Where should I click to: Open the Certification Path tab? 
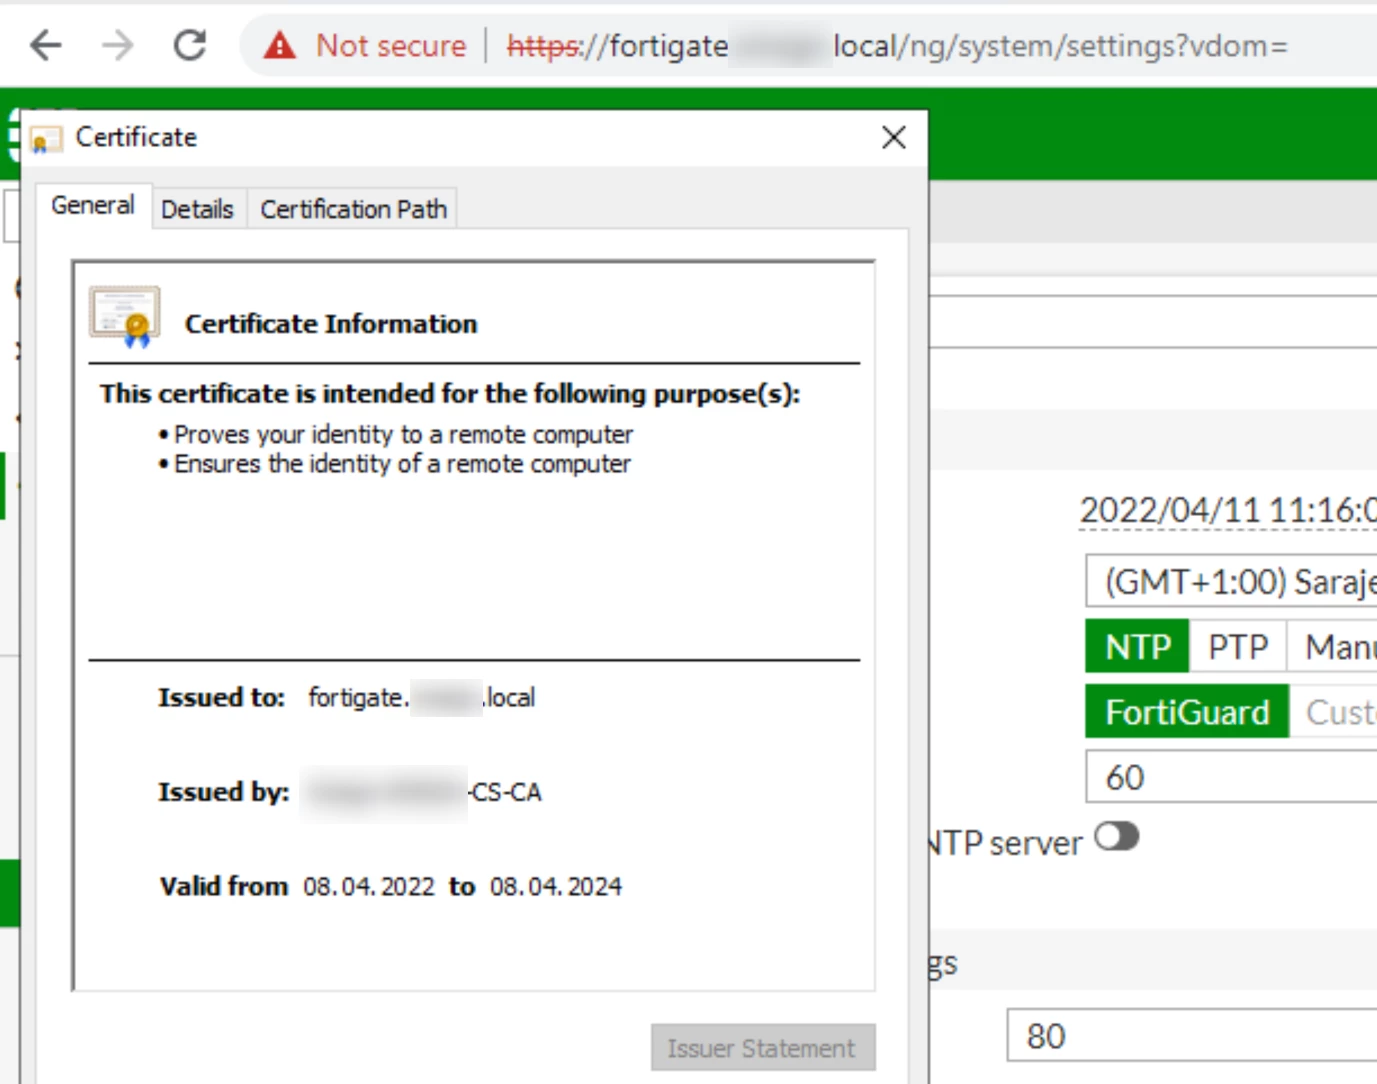click(x=353, y=209)
